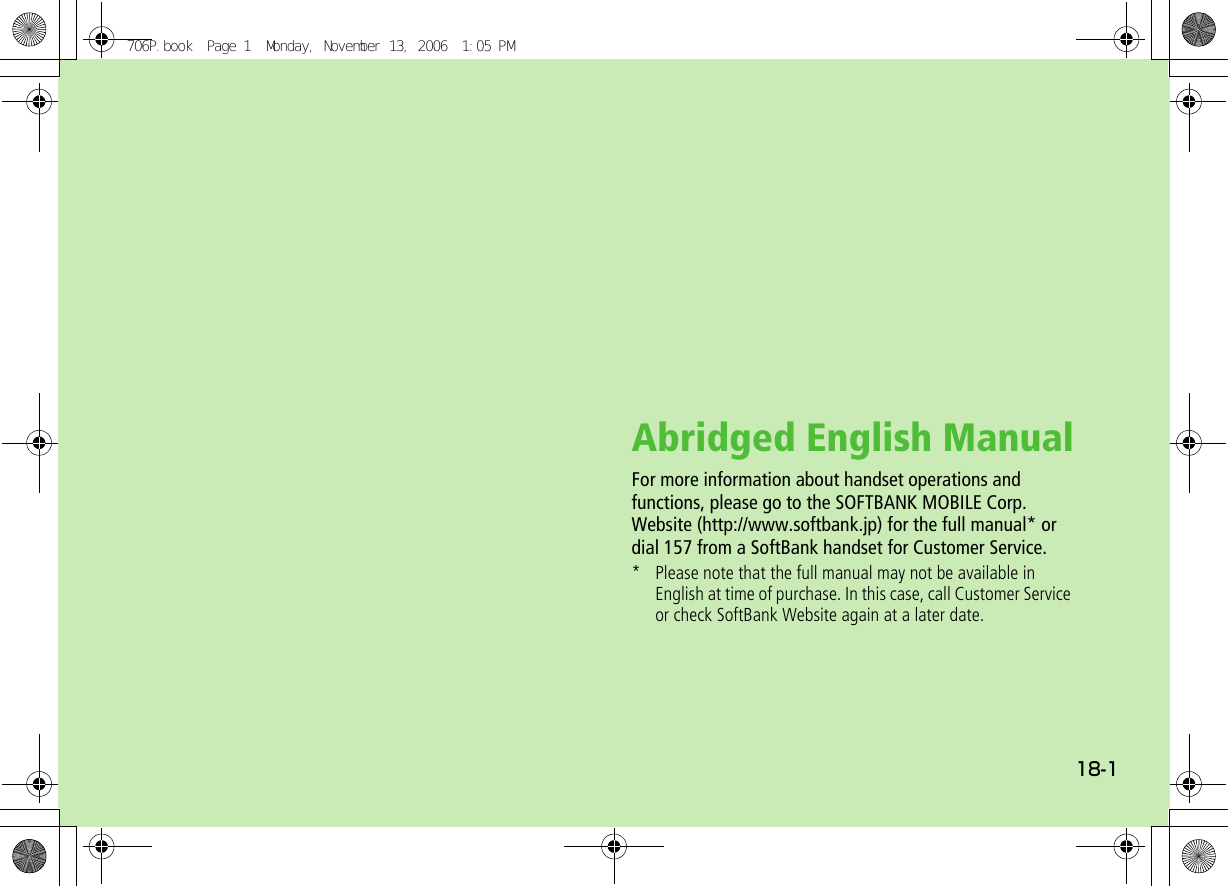The image size is (1228, 886).
Task: Click the line starting 'For more information about handset'
Action: 826,480
